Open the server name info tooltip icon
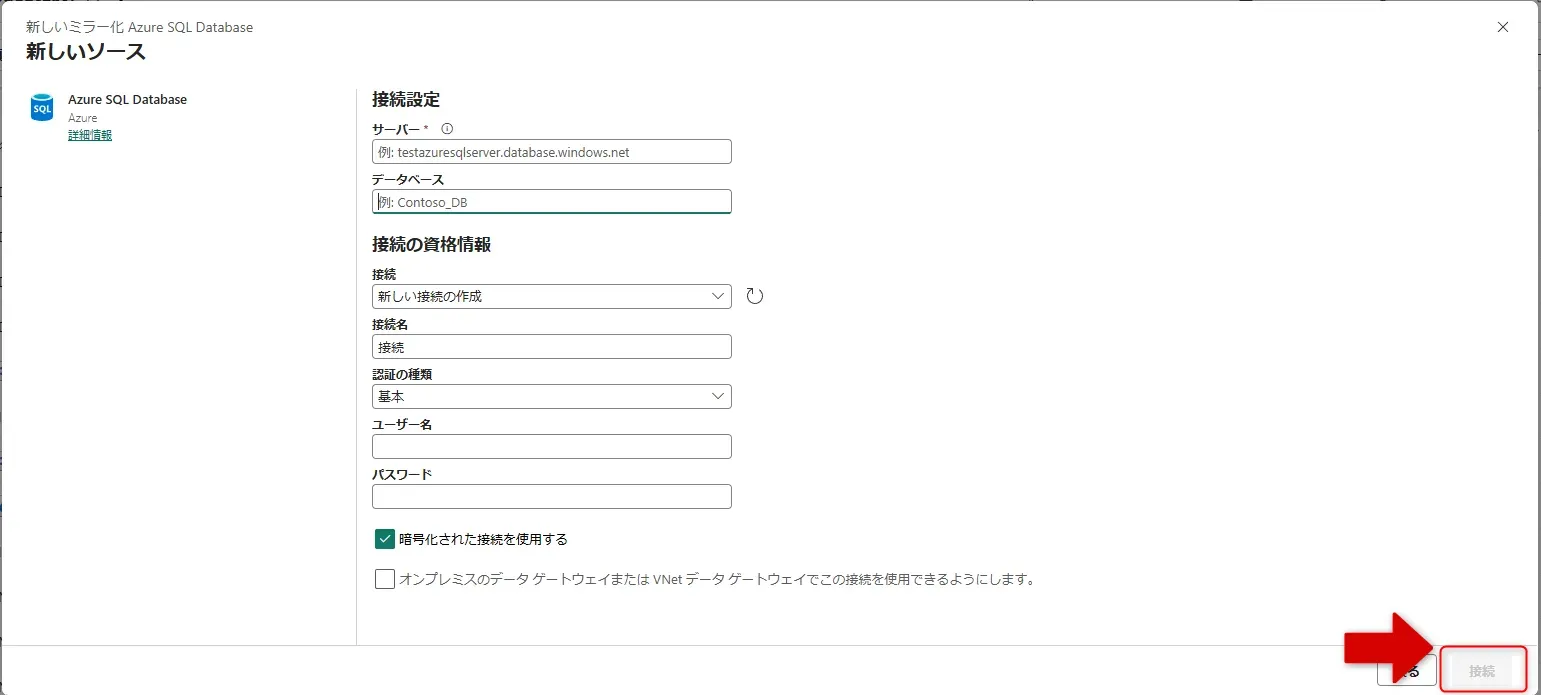This screenshot has width=1541, height=695. click(x=446, y=128)
